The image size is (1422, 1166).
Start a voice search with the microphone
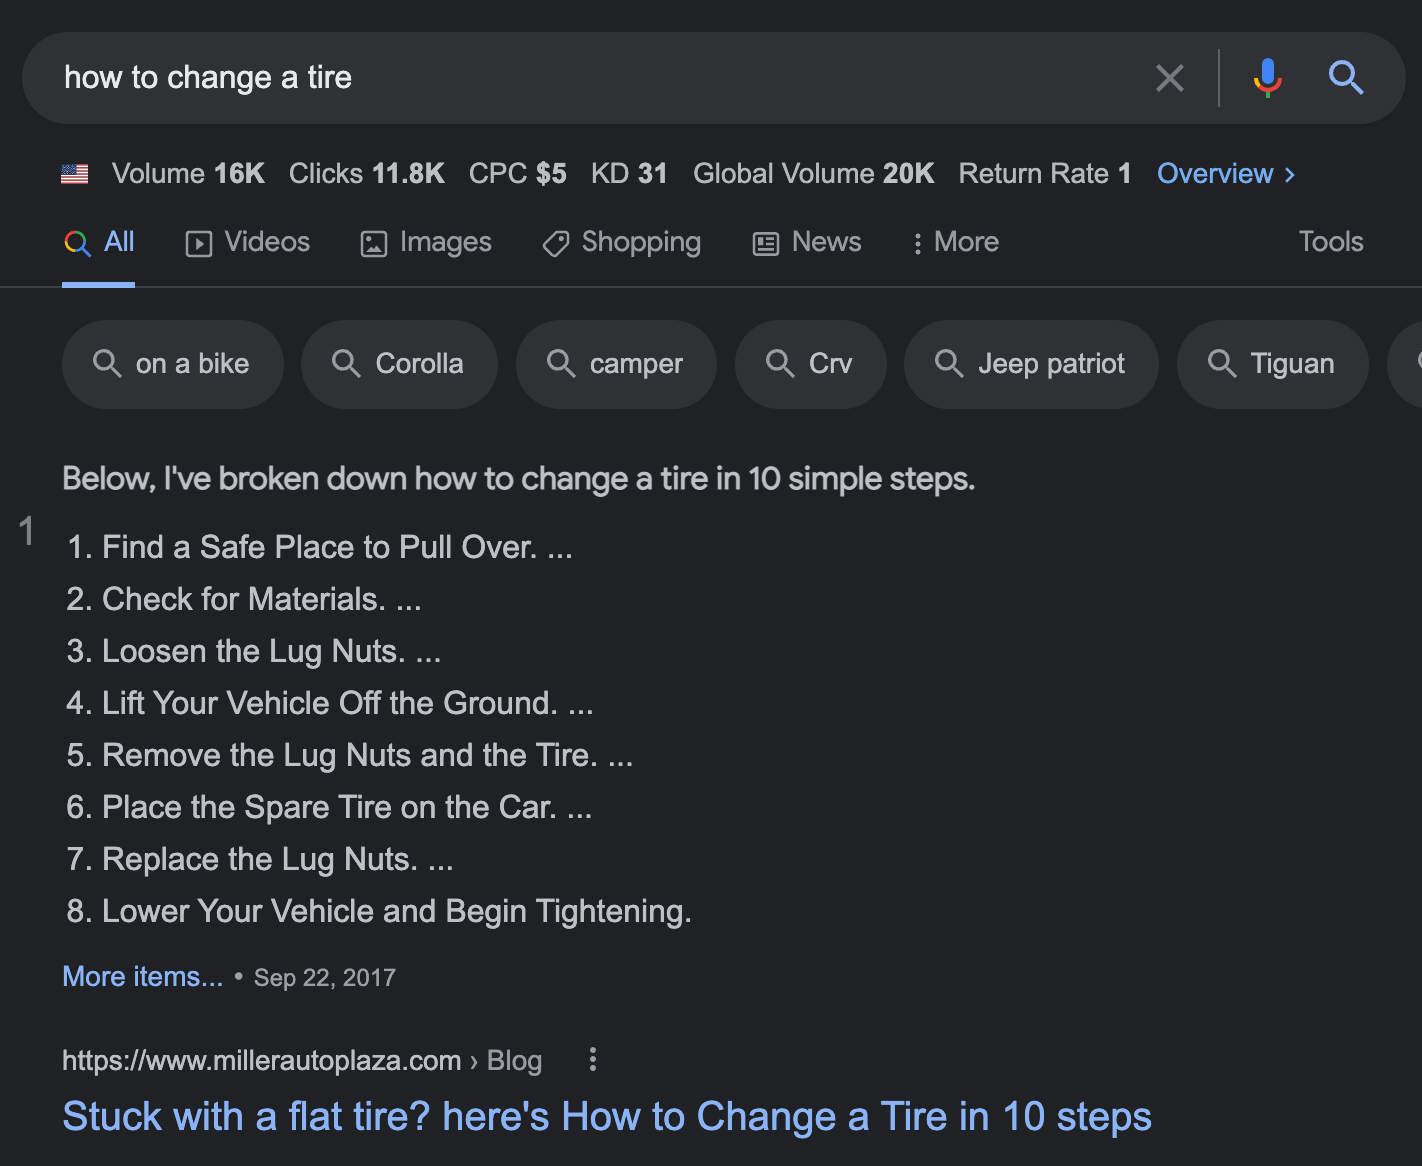pos(1267,77)
